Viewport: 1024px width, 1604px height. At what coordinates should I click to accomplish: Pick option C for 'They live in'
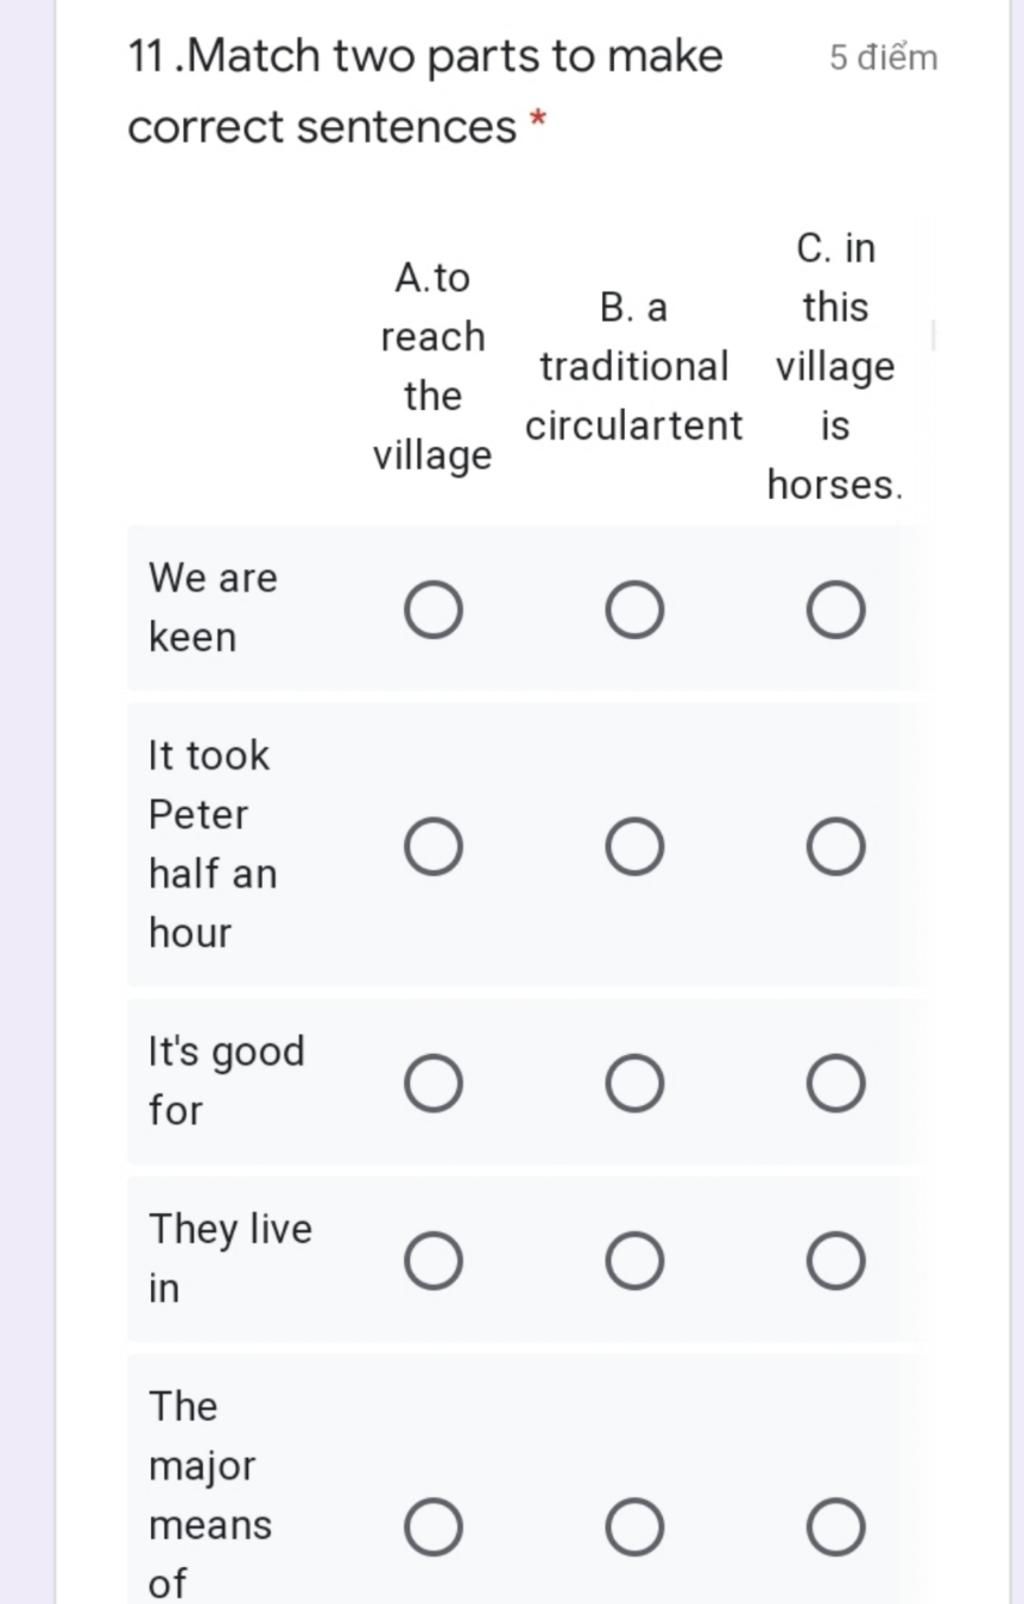[836, 1260]
